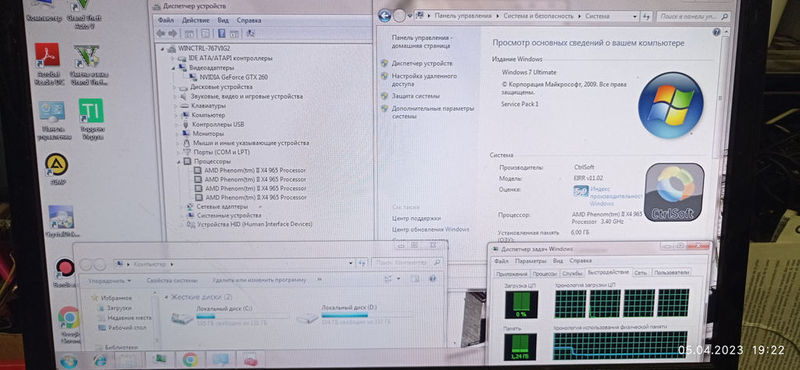
Task: Open Adobe Acrobat Reader desktop shortcut
Action: point(47,55)
